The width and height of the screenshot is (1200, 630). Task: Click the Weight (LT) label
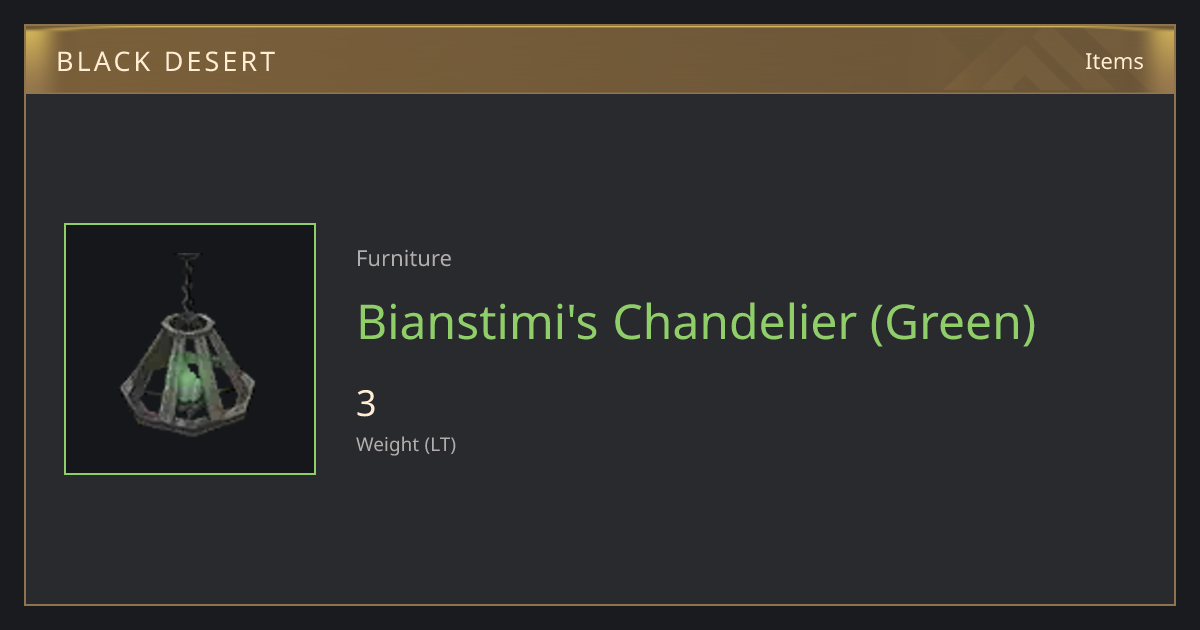406,444
